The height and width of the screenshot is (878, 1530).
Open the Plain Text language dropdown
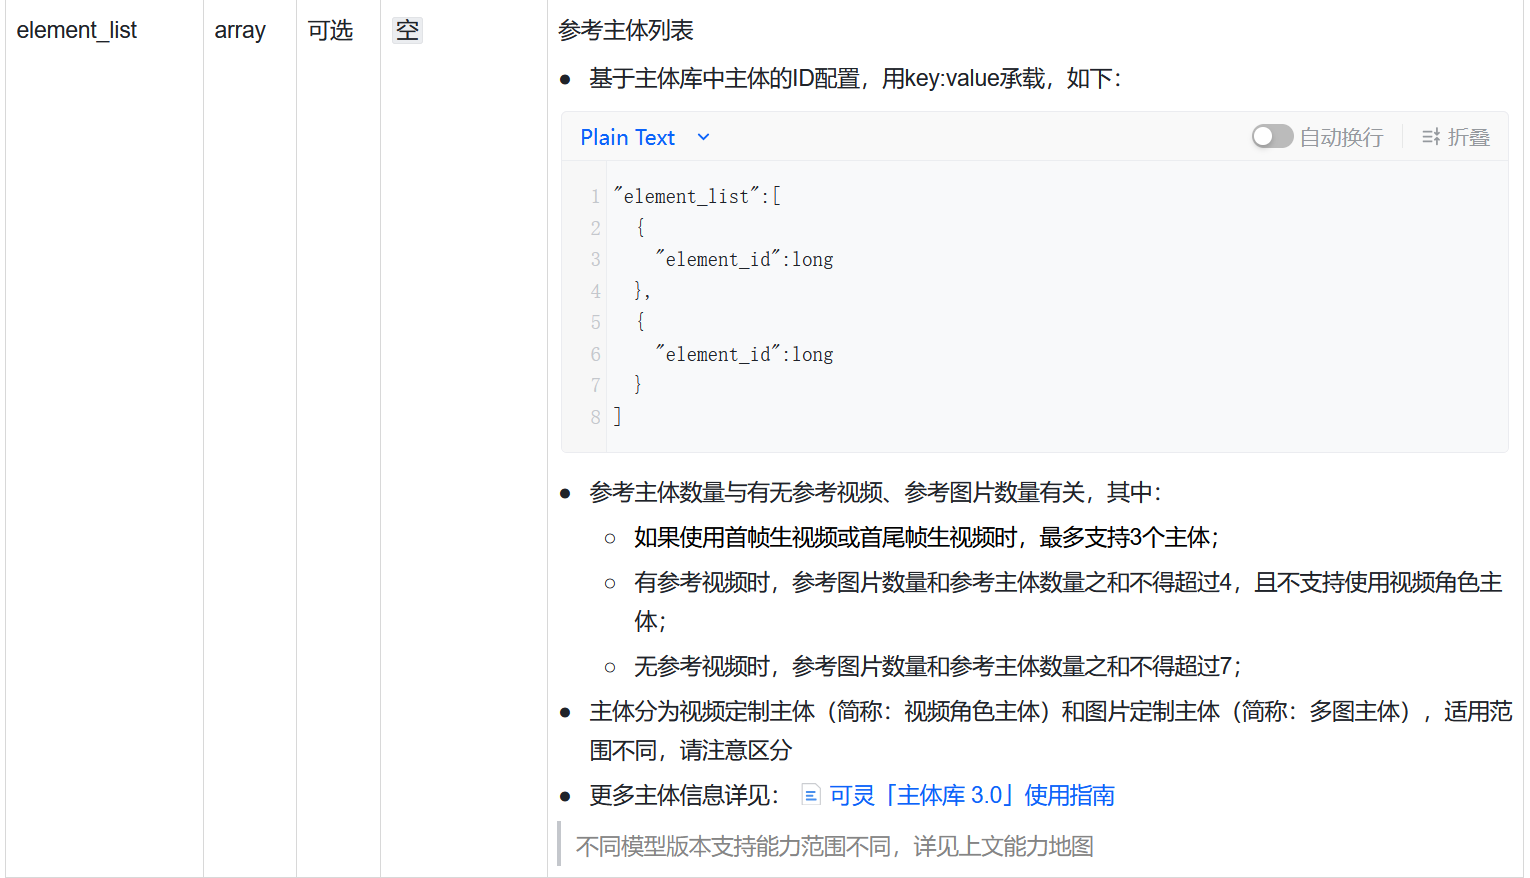[x=628, y=137]
